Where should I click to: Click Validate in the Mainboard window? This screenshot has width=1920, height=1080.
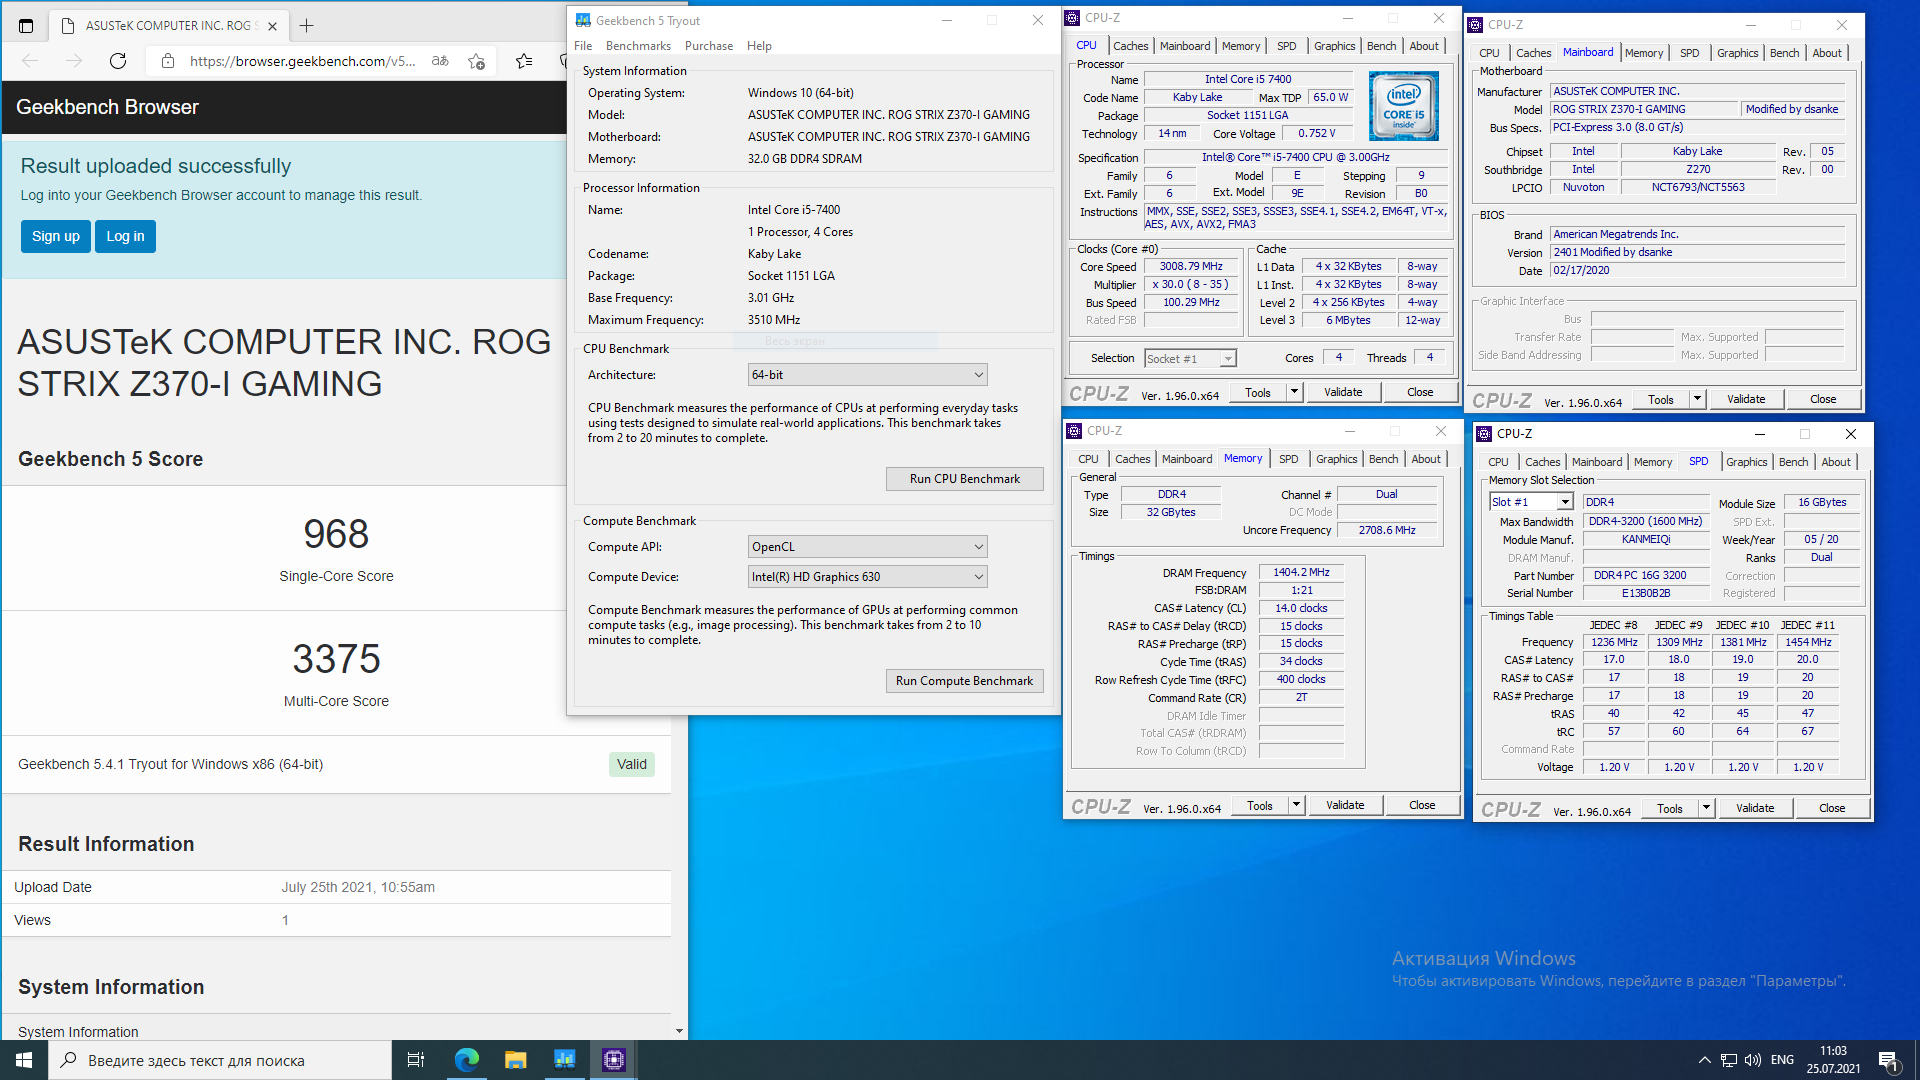(1746, 399)
